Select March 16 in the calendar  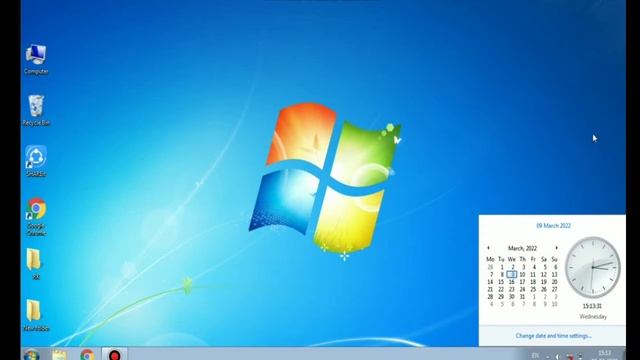pyautogui.click(x=511, y=282)
